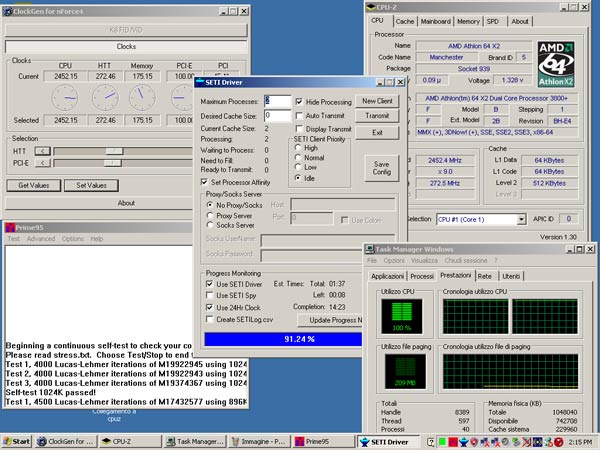Enable Create SETILog.csv checkbox
Screen dimensions: 600x450
coord(210,319)
